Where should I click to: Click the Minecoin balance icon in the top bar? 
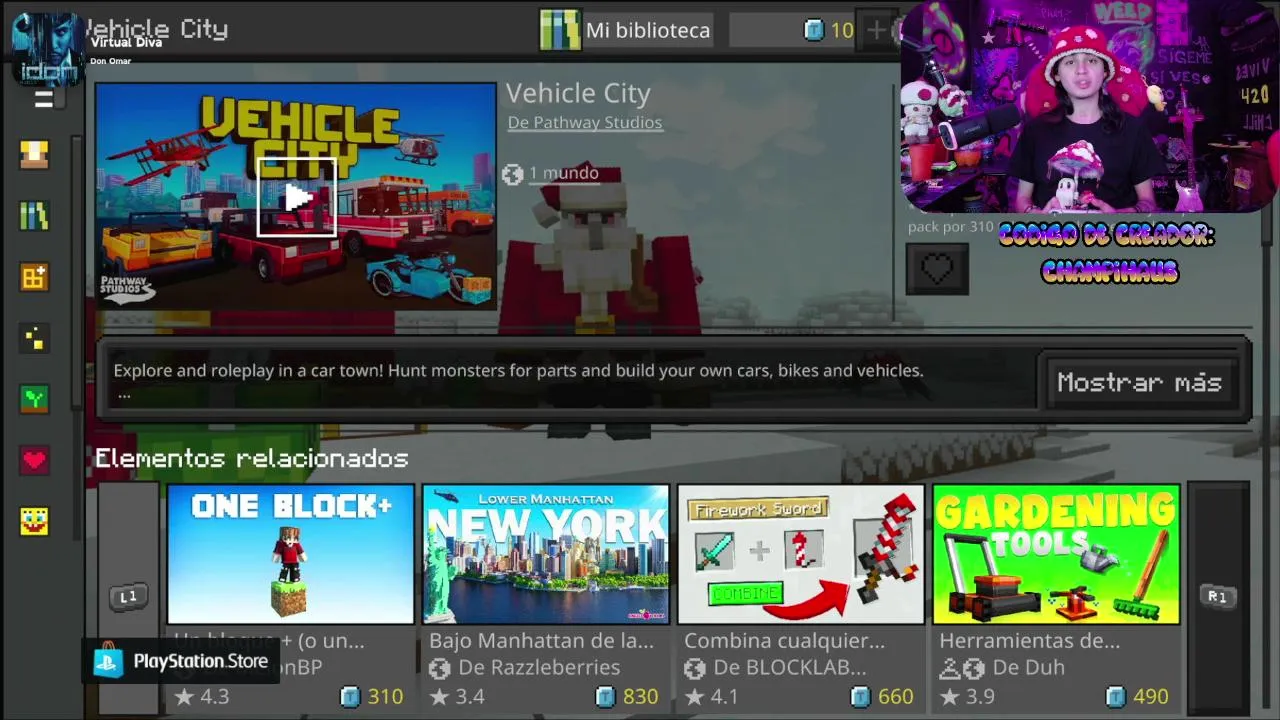tap(814, 30)
